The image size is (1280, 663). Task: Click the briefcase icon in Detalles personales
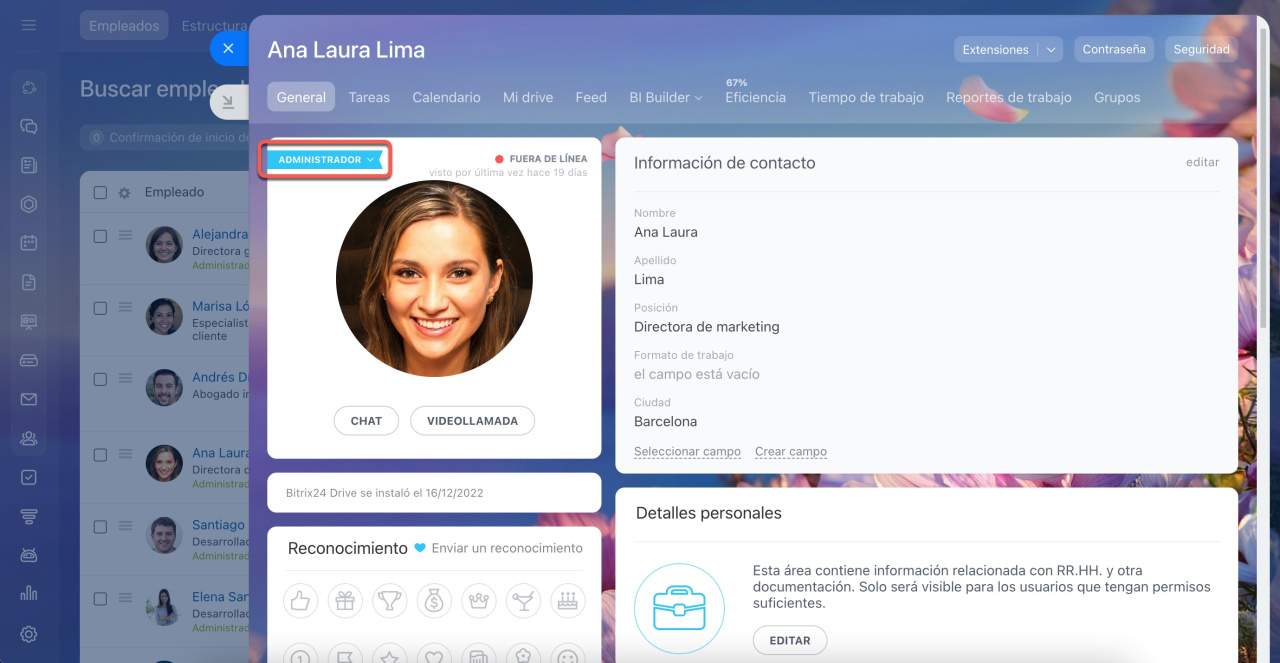click(679, 608)
